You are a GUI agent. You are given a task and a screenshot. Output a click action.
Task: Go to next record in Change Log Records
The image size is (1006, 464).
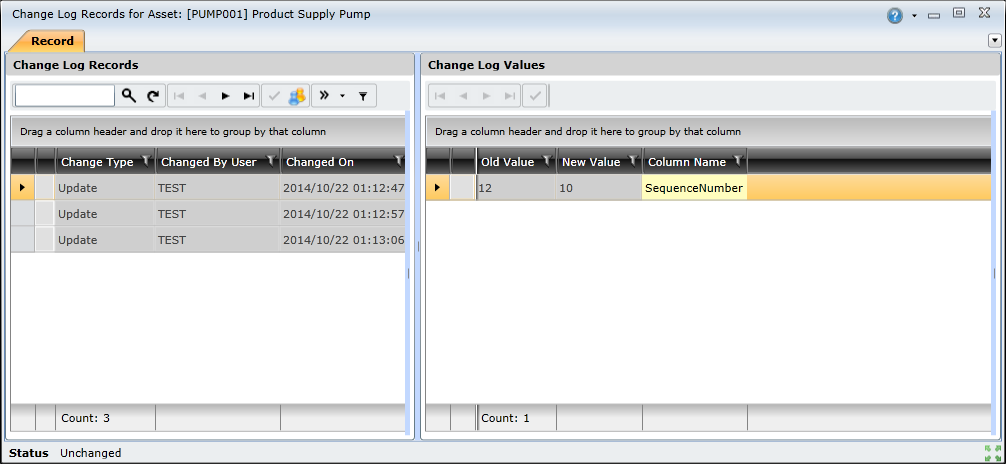pos(225,96)
